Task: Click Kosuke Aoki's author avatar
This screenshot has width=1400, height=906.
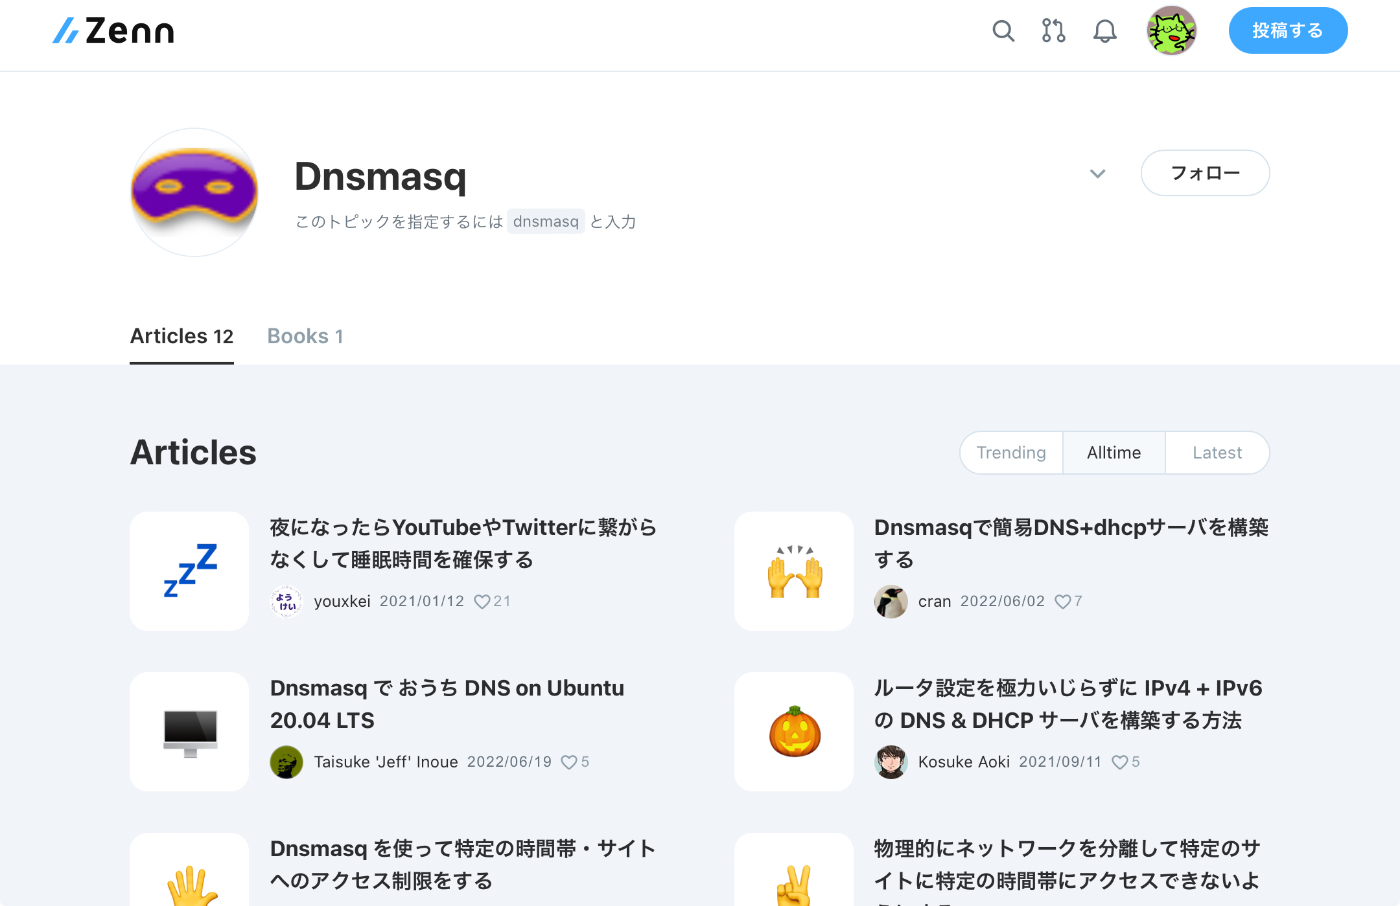Action: 891,762
